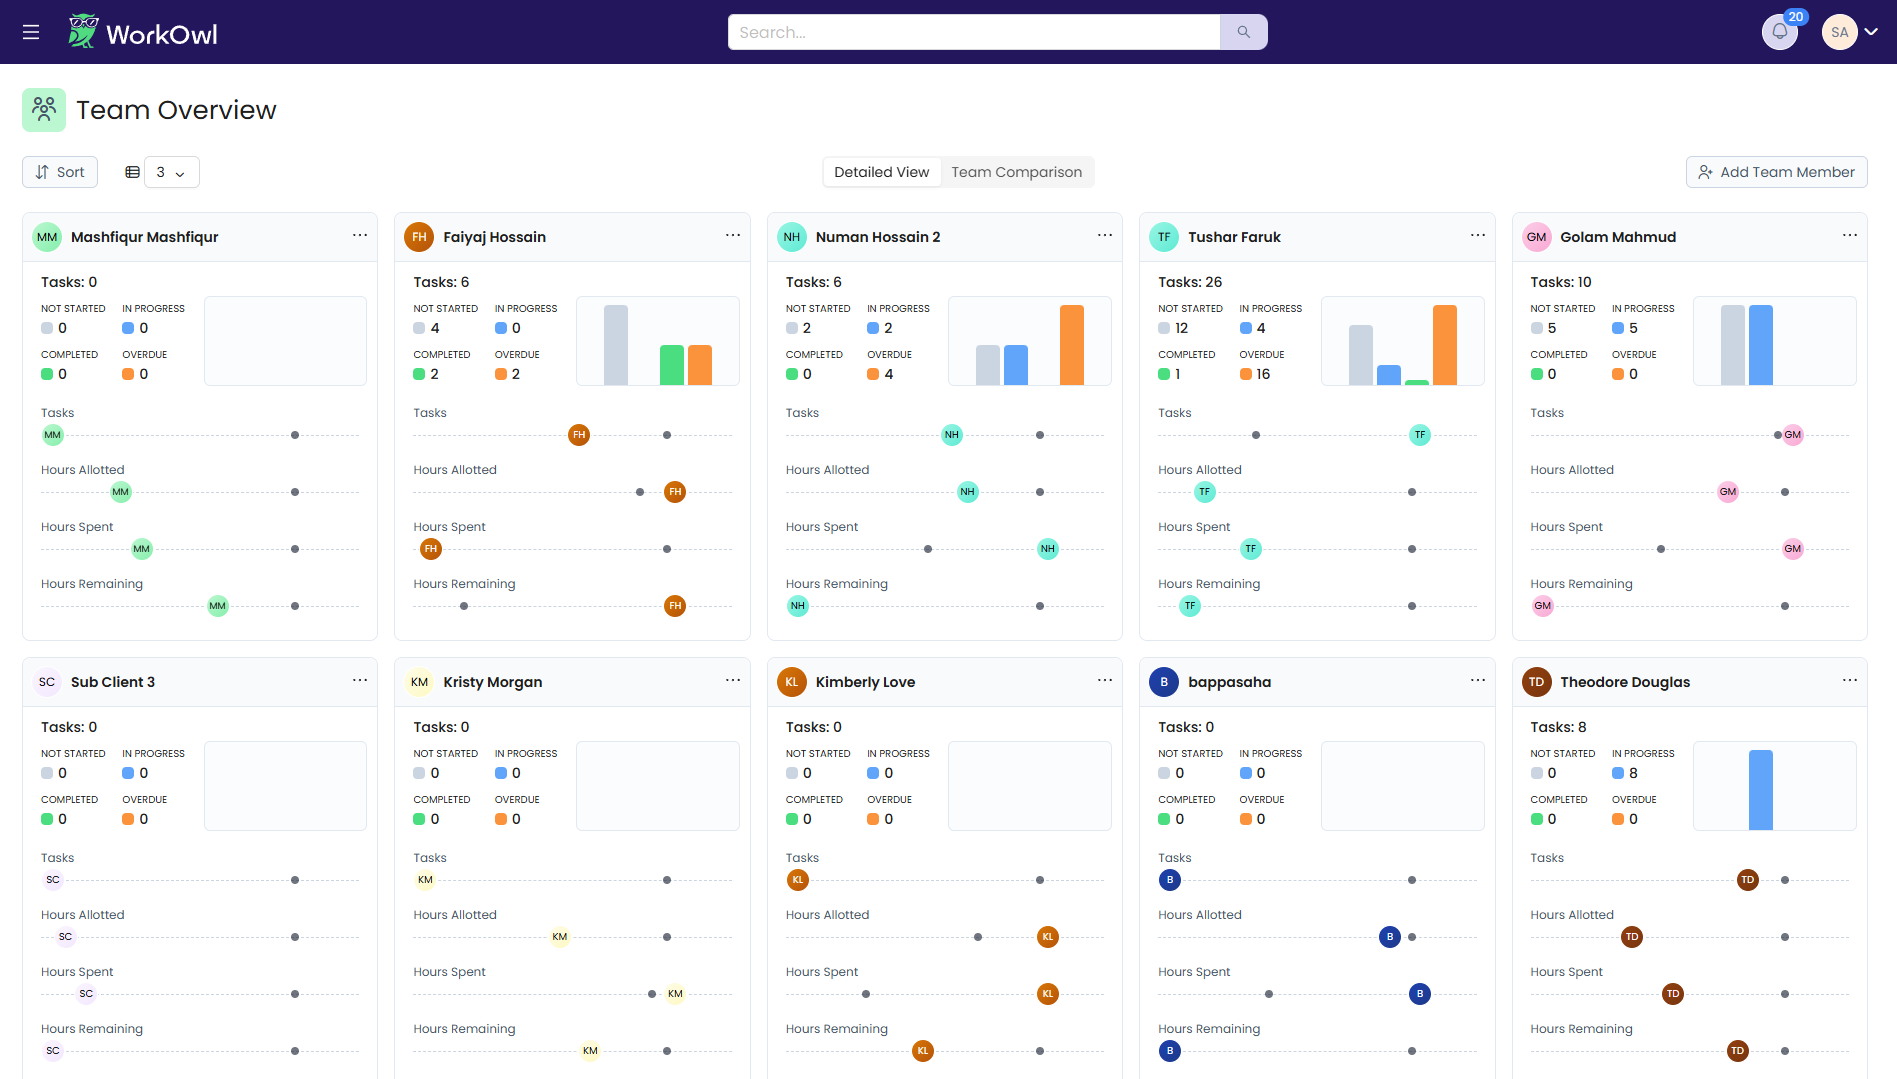Click the WorkOwl logo
This screenshot has height=1079, width=1897.
pos(143,32)
